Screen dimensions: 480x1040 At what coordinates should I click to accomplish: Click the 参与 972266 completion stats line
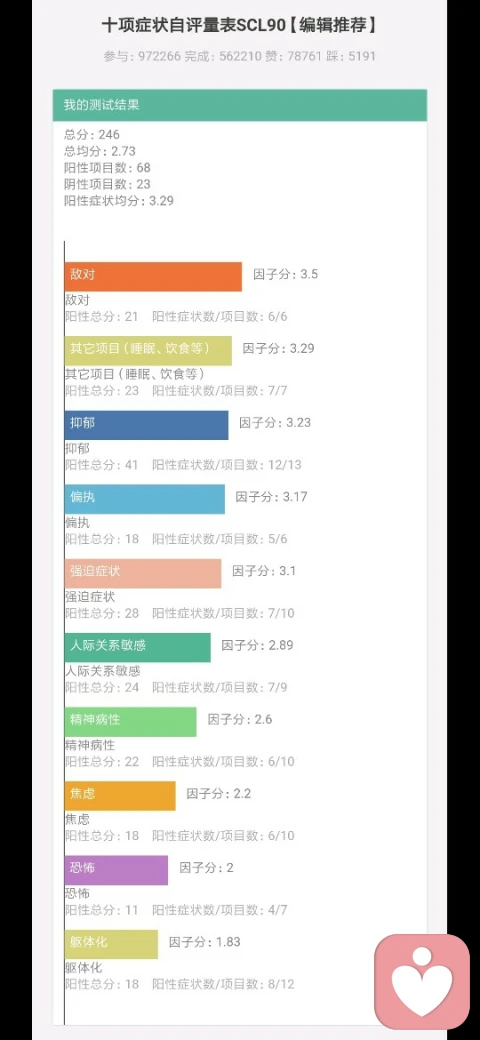pos(239,56)
